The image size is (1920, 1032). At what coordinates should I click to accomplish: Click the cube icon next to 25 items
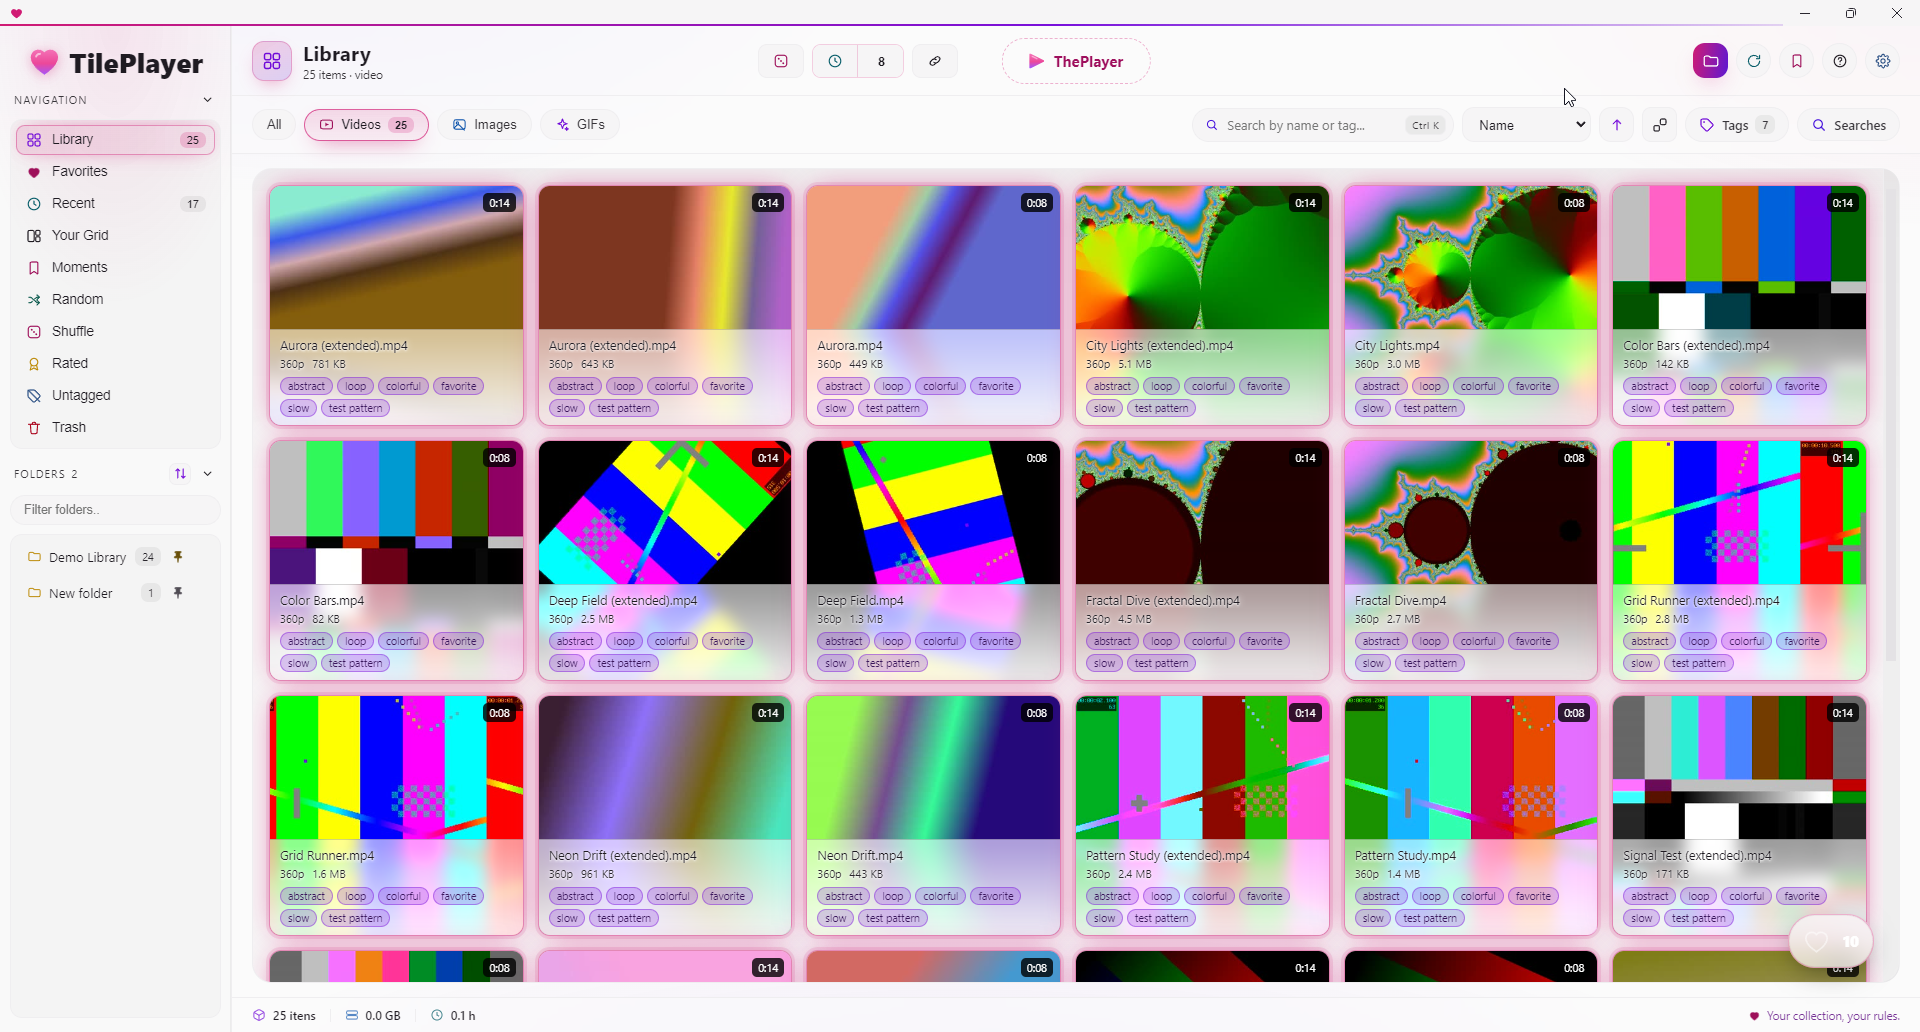259,1015
